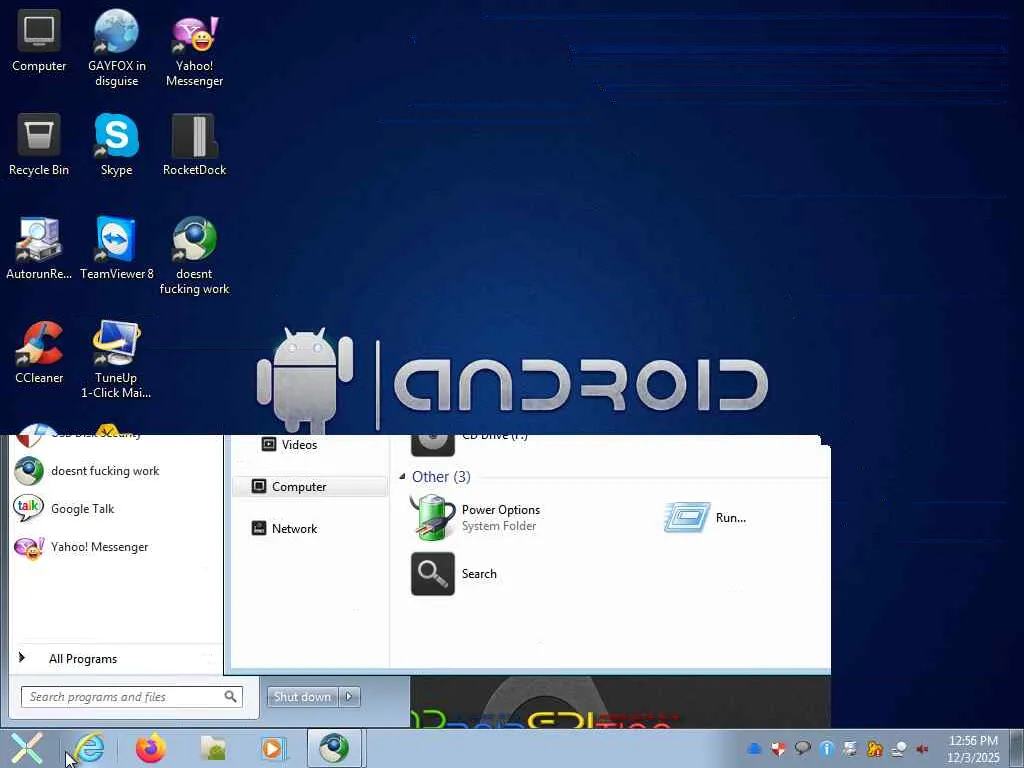Viewport: 1024px width, 768px height.
Task: Open Google Talk from Start menu
Action: pos(64,509)
